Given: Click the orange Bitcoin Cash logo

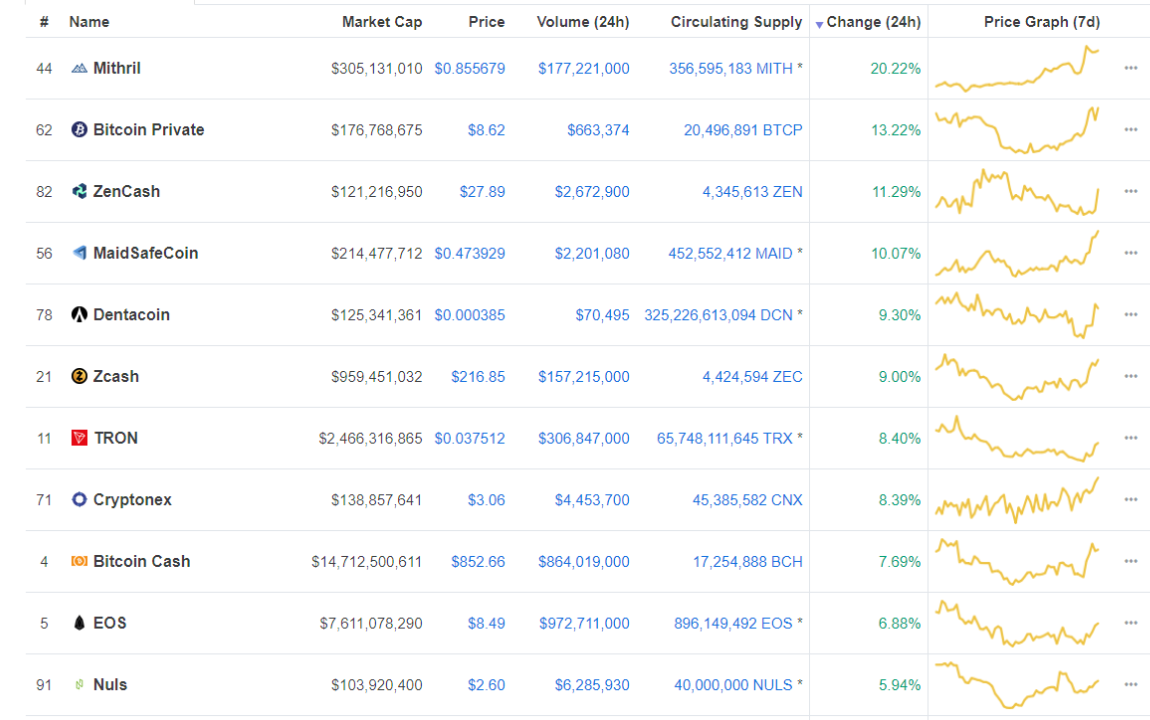Looking at the screenshot, I should click(x=79, y=561).
